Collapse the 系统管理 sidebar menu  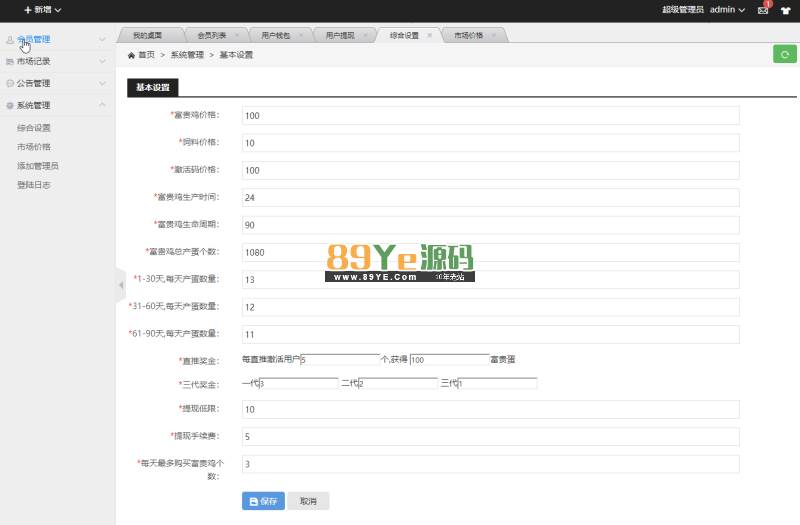58,105
